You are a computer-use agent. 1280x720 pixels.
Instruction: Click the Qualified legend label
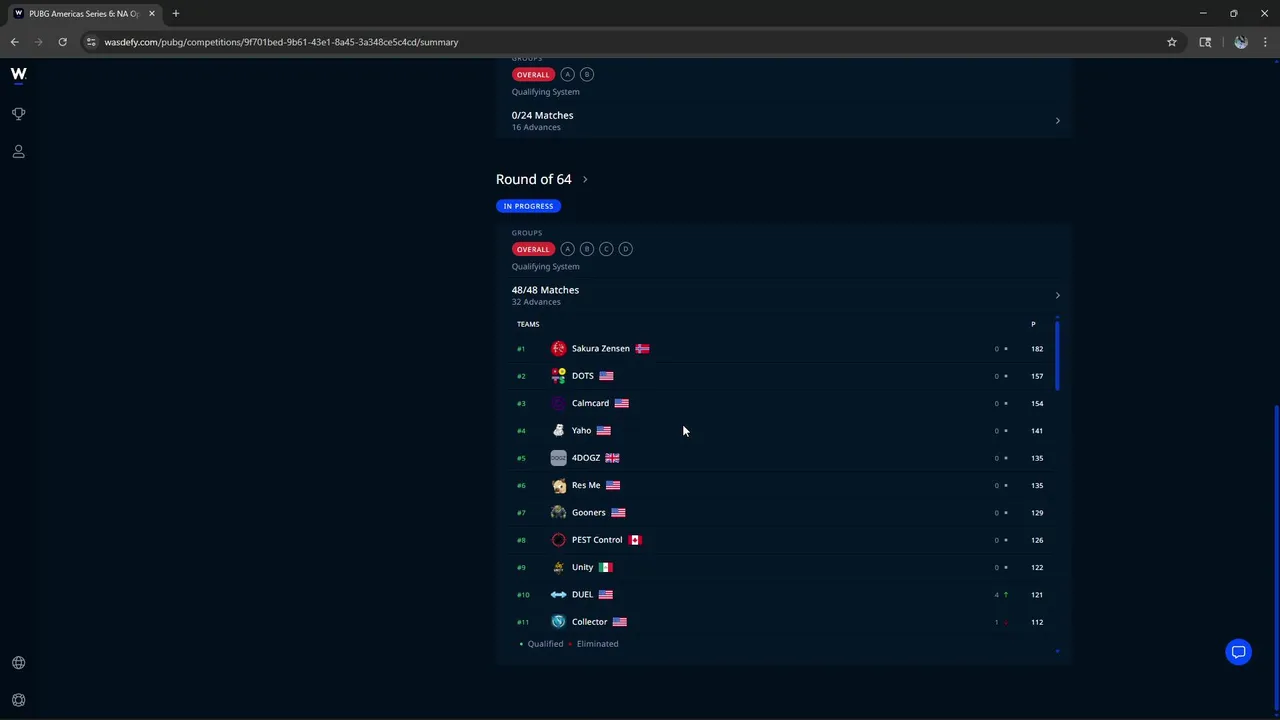click(x=545, y=644)
